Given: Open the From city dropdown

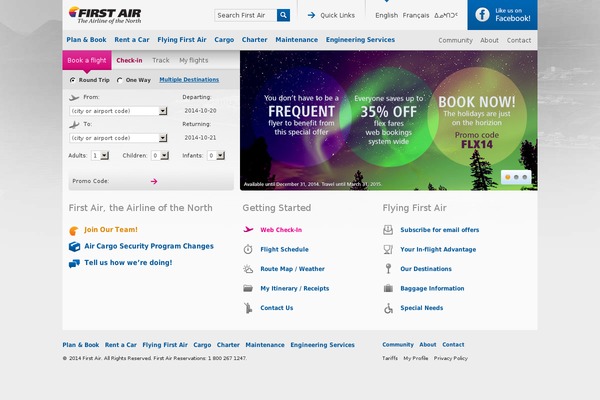Looking at the screenshot, I should point(163,111).
